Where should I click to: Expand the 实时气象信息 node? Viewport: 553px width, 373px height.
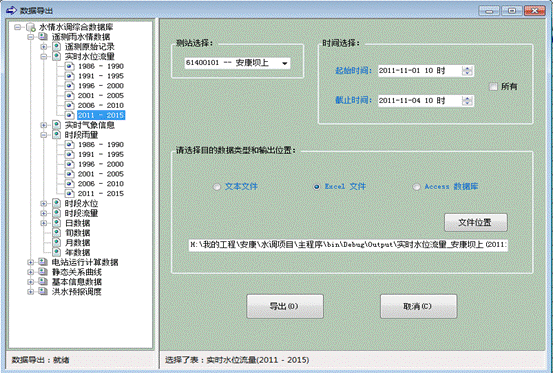point(43,125)
